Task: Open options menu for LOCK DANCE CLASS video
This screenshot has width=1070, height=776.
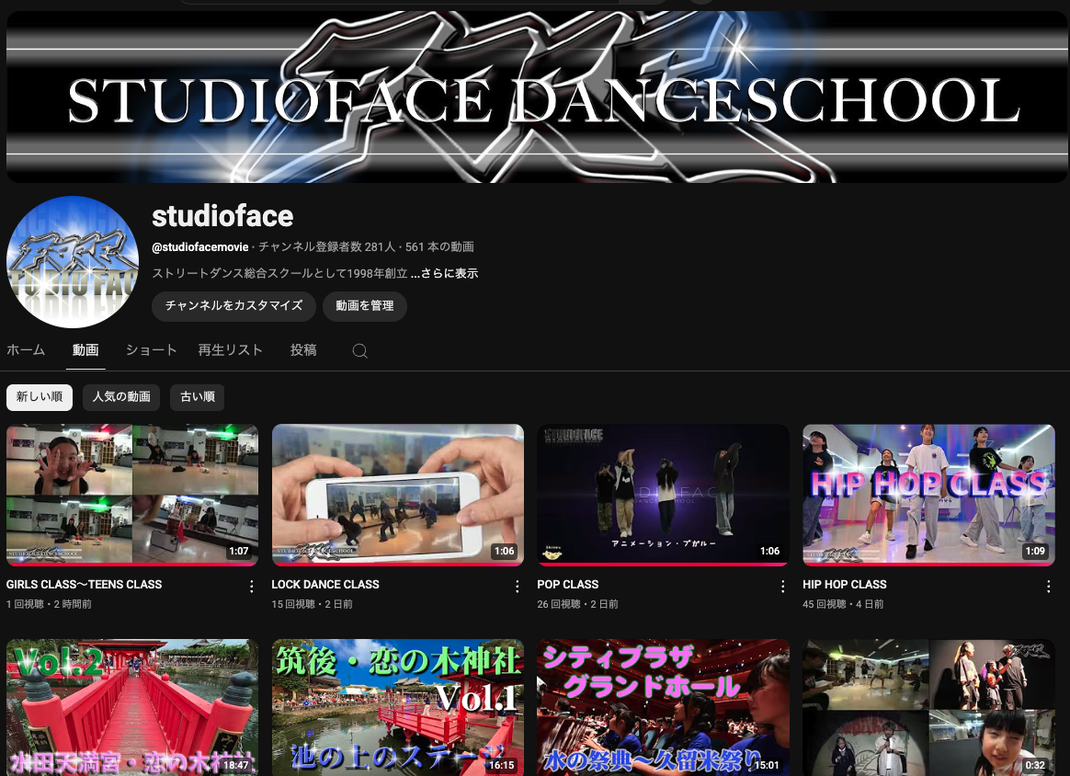Action: tap(517, 586)
